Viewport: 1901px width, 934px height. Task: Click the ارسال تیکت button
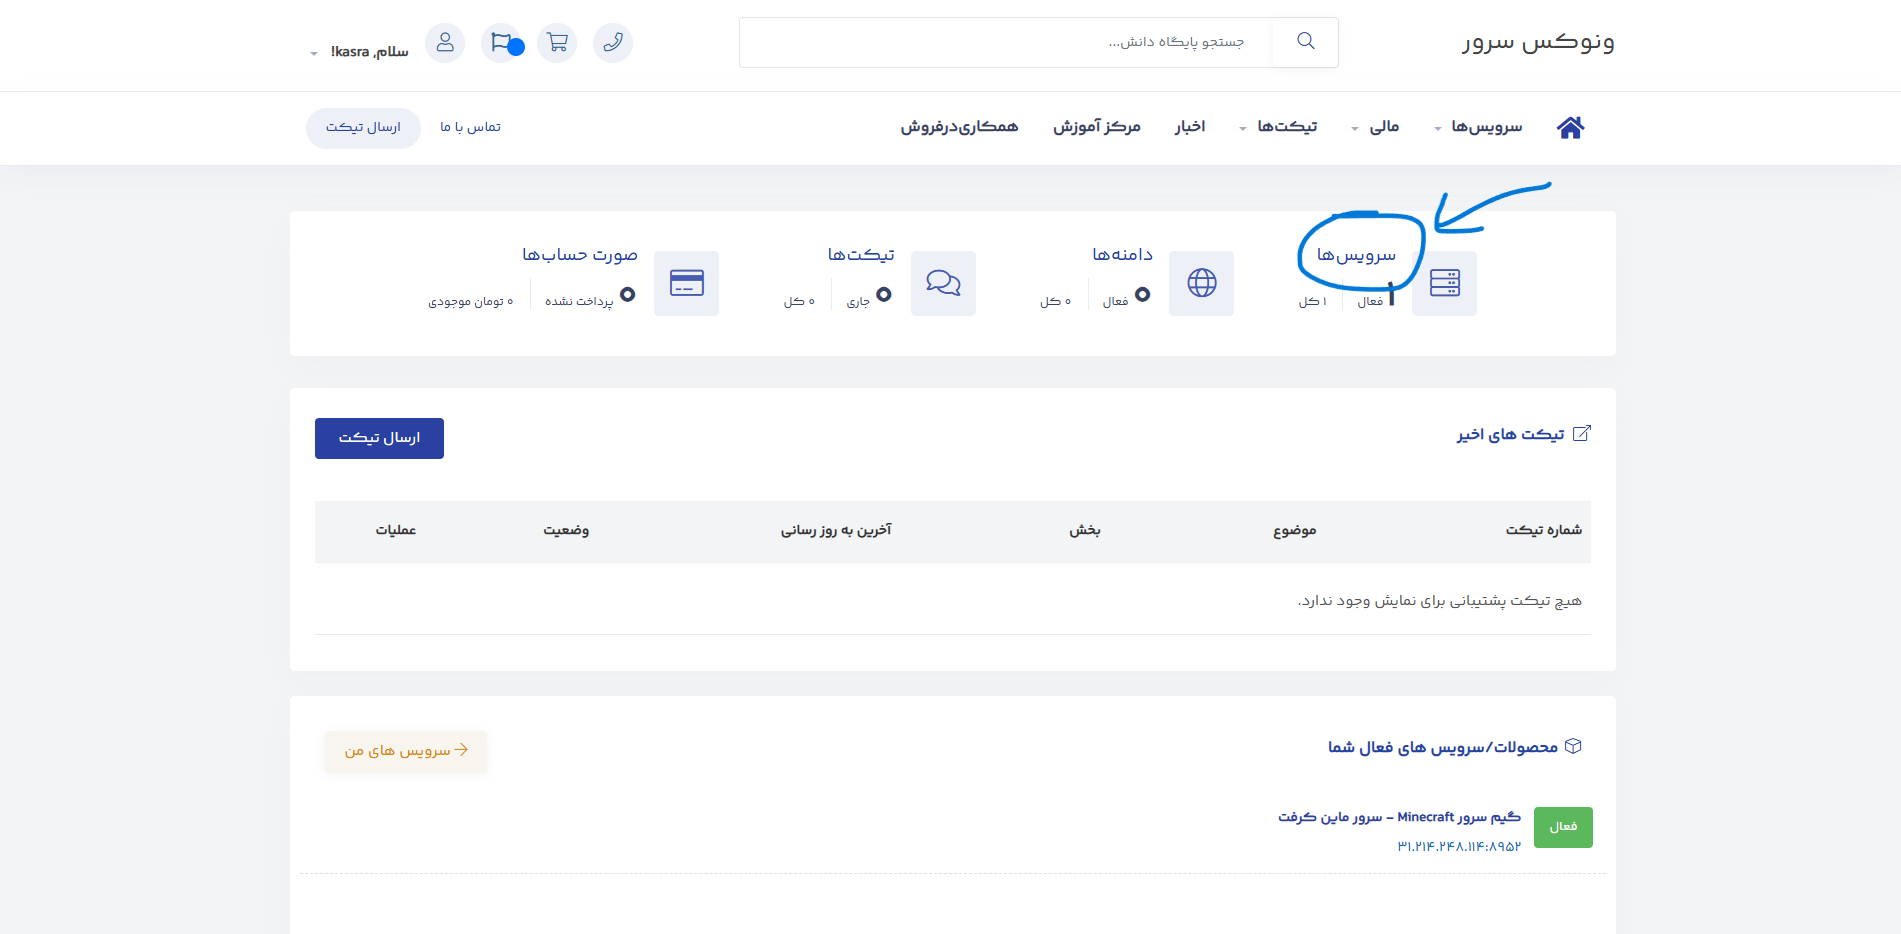click(x=379, y=438)
